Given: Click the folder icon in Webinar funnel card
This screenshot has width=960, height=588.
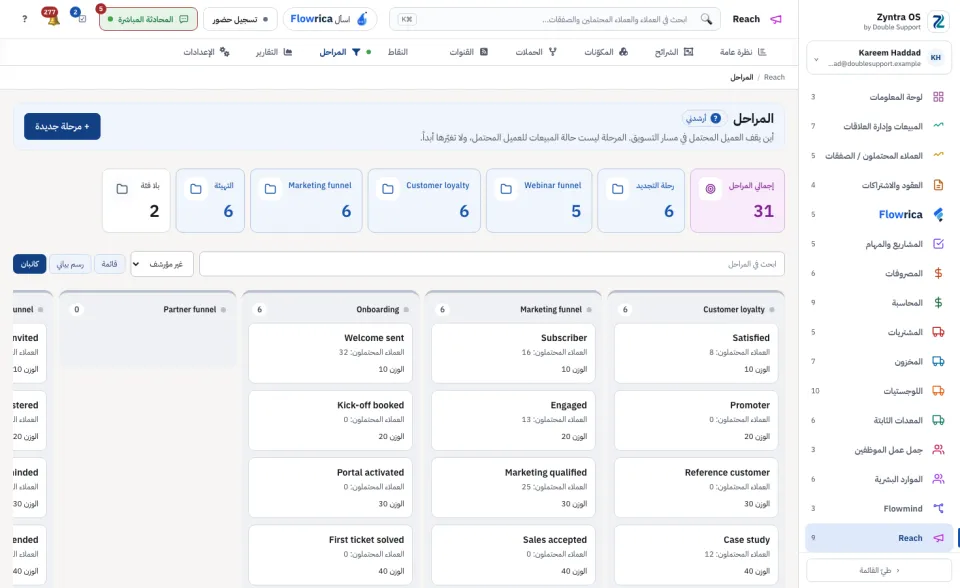Looking at the screenshot, I should tap(506, 189).
